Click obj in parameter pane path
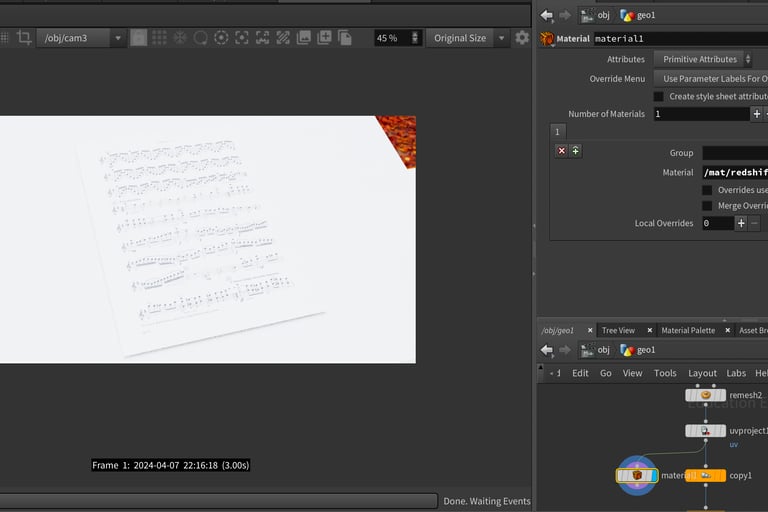 tap(596, 15)
